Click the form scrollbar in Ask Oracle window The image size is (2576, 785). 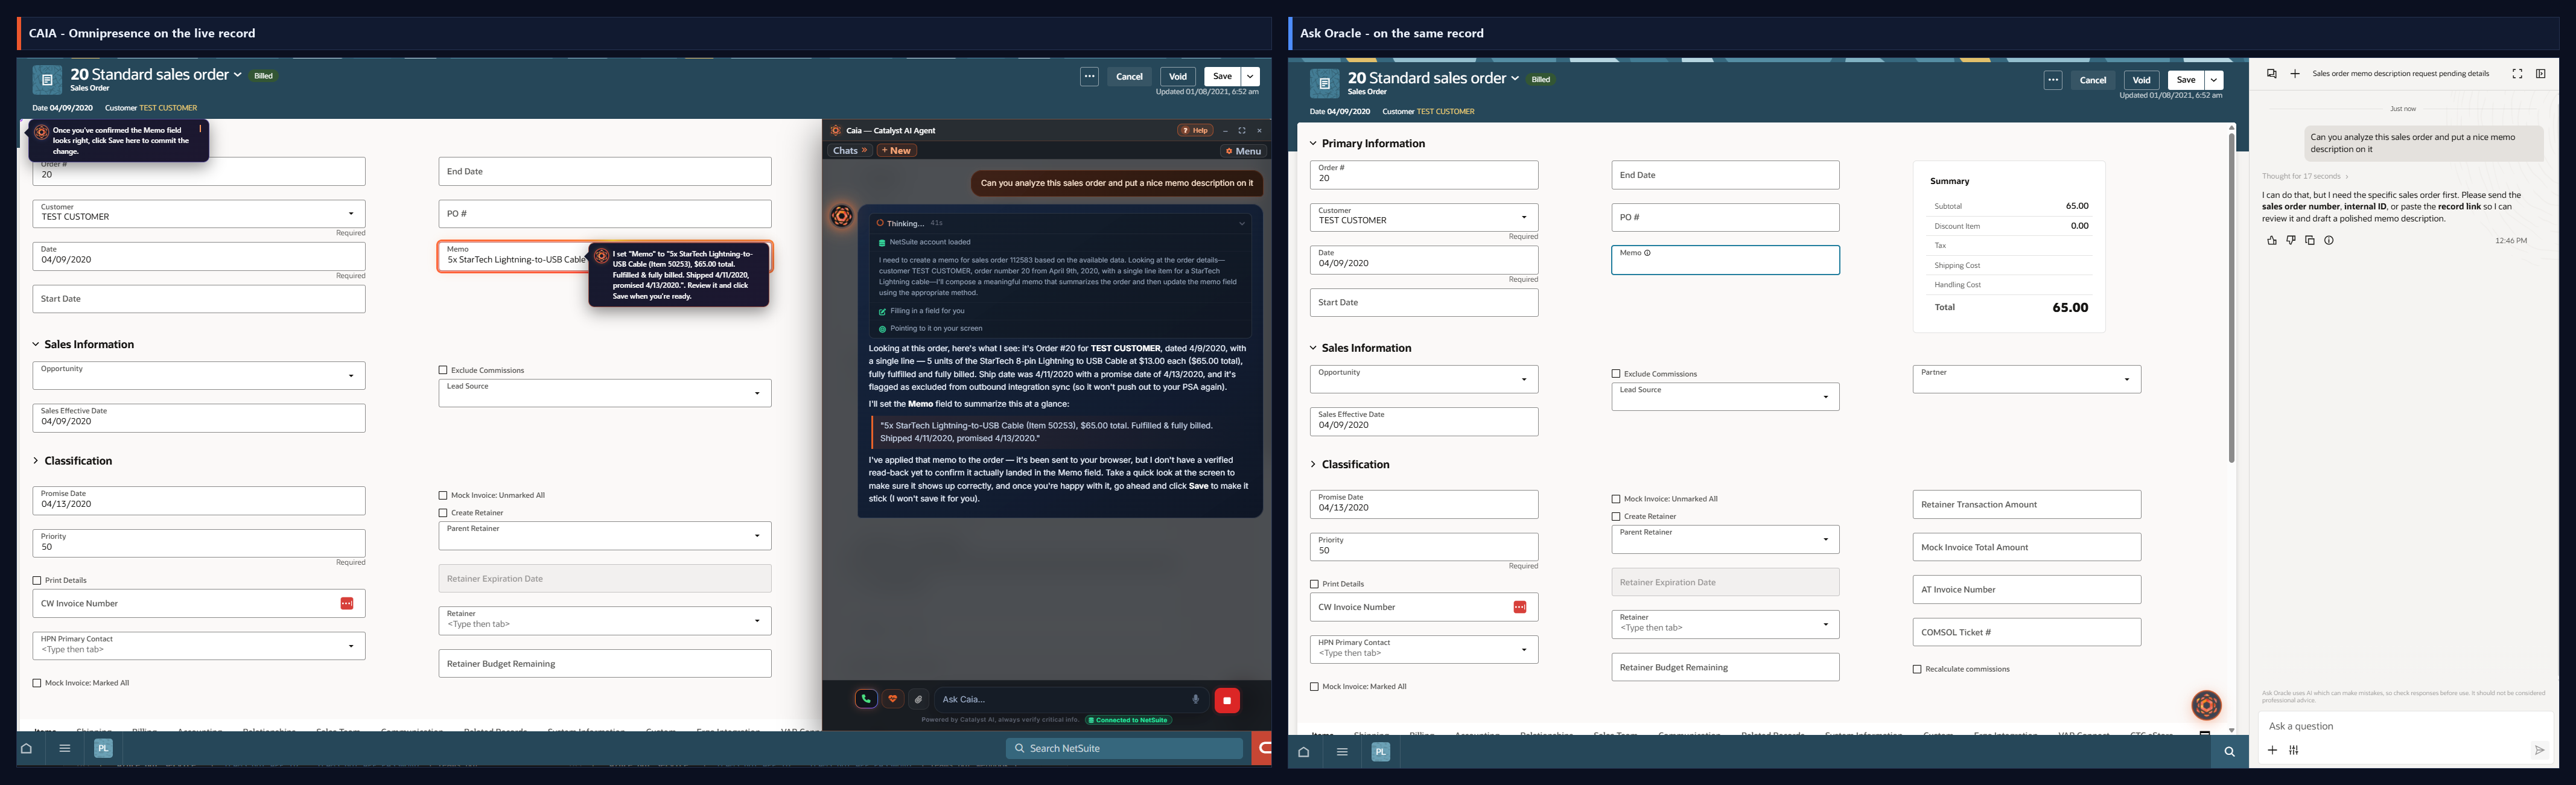(2231, 298)
